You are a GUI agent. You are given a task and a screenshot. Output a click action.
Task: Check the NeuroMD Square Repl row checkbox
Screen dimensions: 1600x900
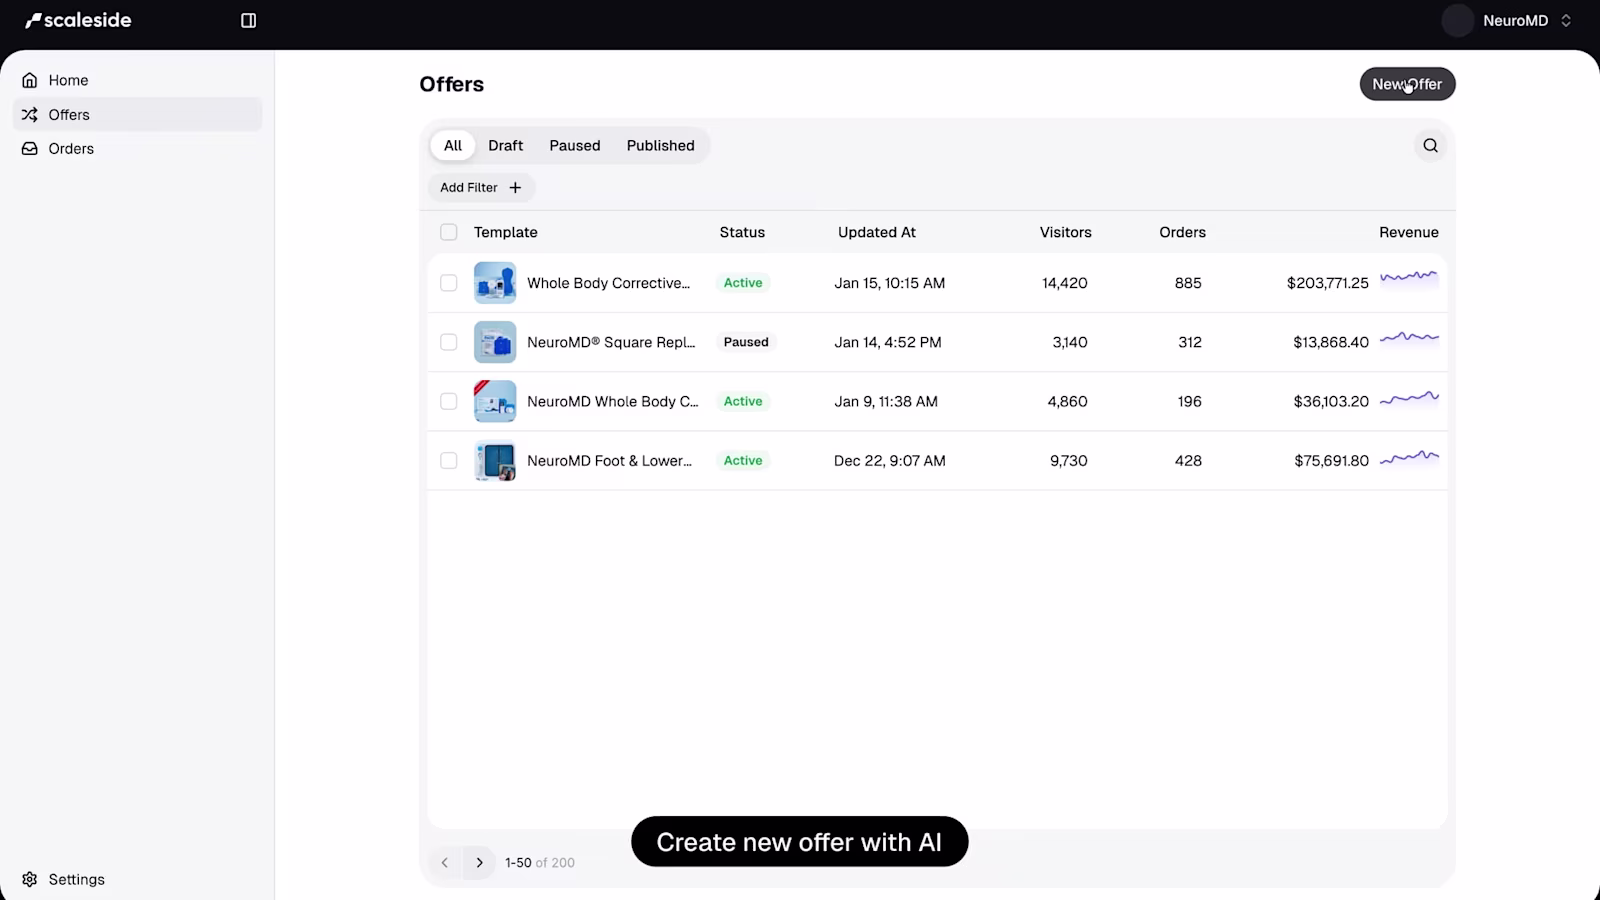click(x=449, y=342)
